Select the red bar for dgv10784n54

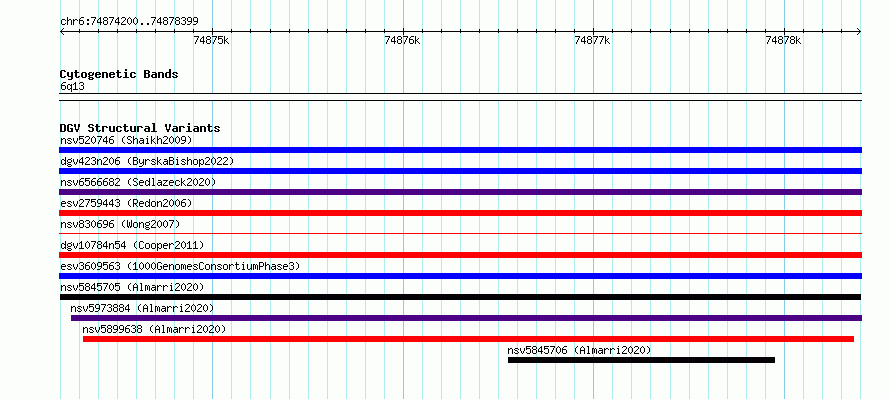click(460, 255)
